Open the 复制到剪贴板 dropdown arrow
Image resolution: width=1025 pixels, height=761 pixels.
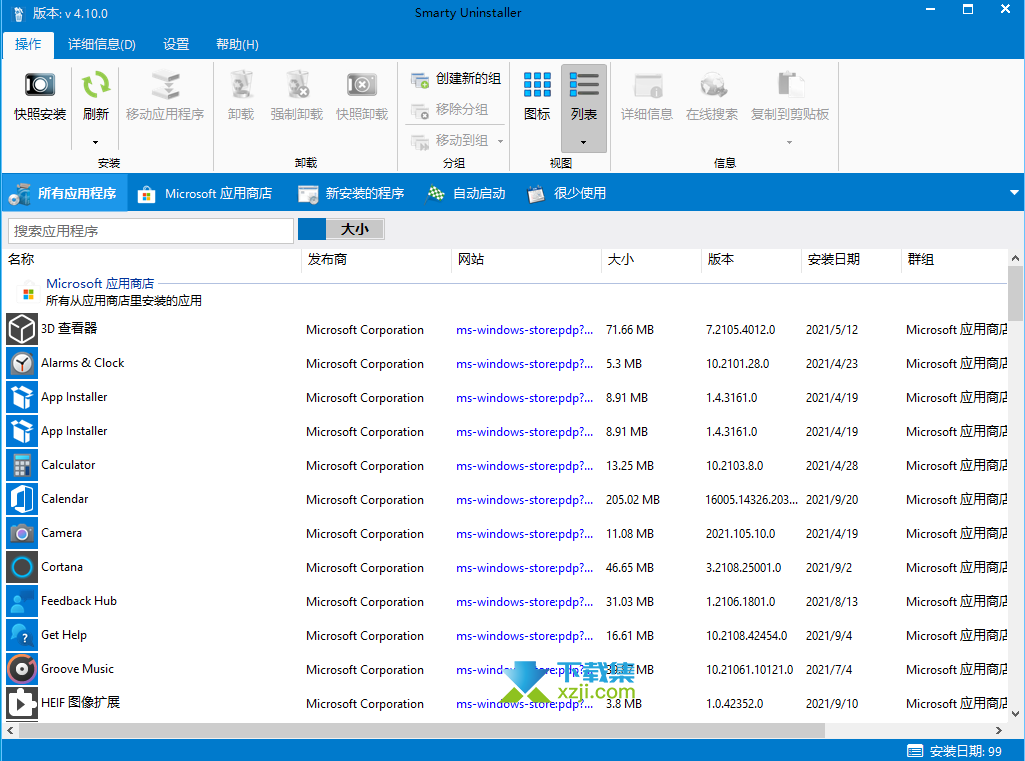tap(790, 142)
